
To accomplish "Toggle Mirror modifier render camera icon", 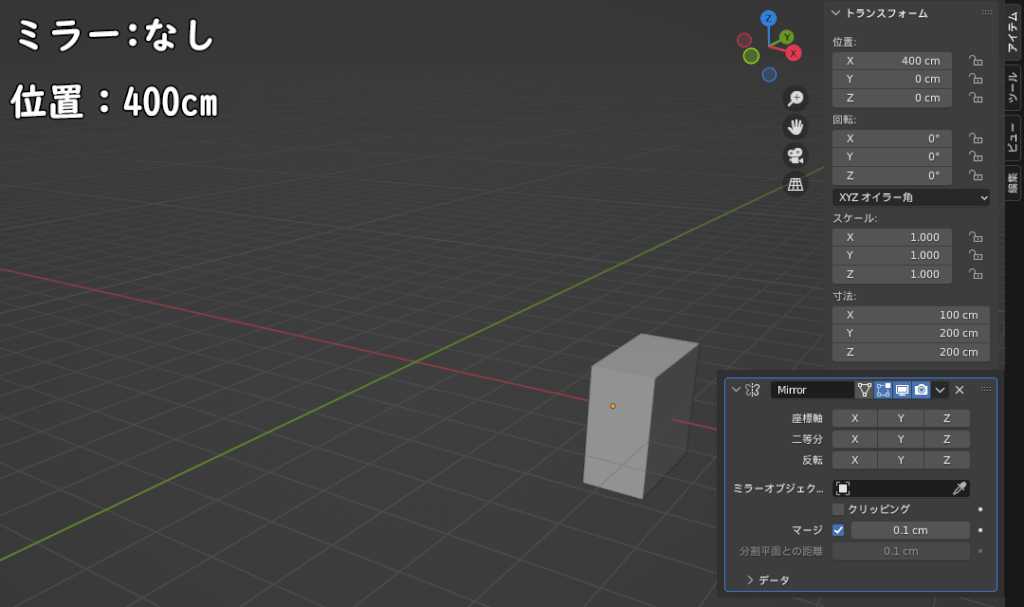I will click(921, 390).
